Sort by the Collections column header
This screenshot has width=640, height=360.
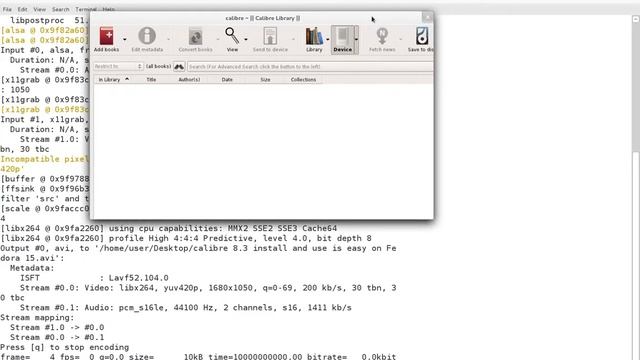tap(303, 80)
